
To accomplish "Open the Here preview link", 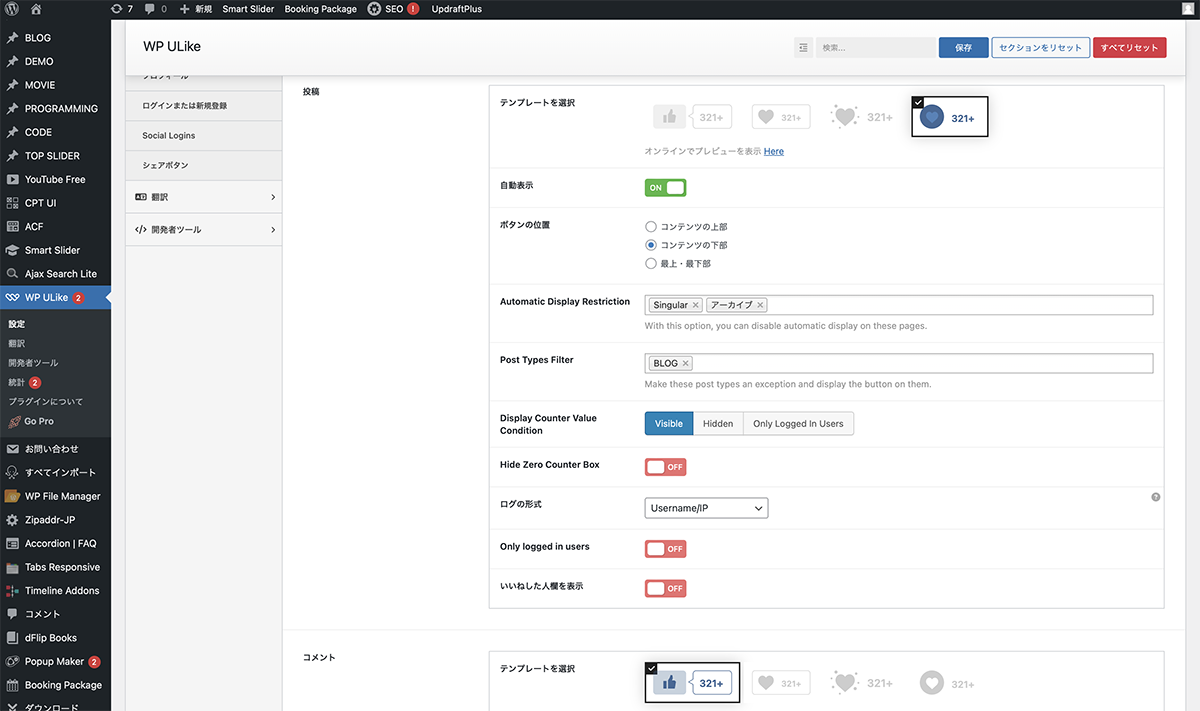I will click(x=773, y=151).
